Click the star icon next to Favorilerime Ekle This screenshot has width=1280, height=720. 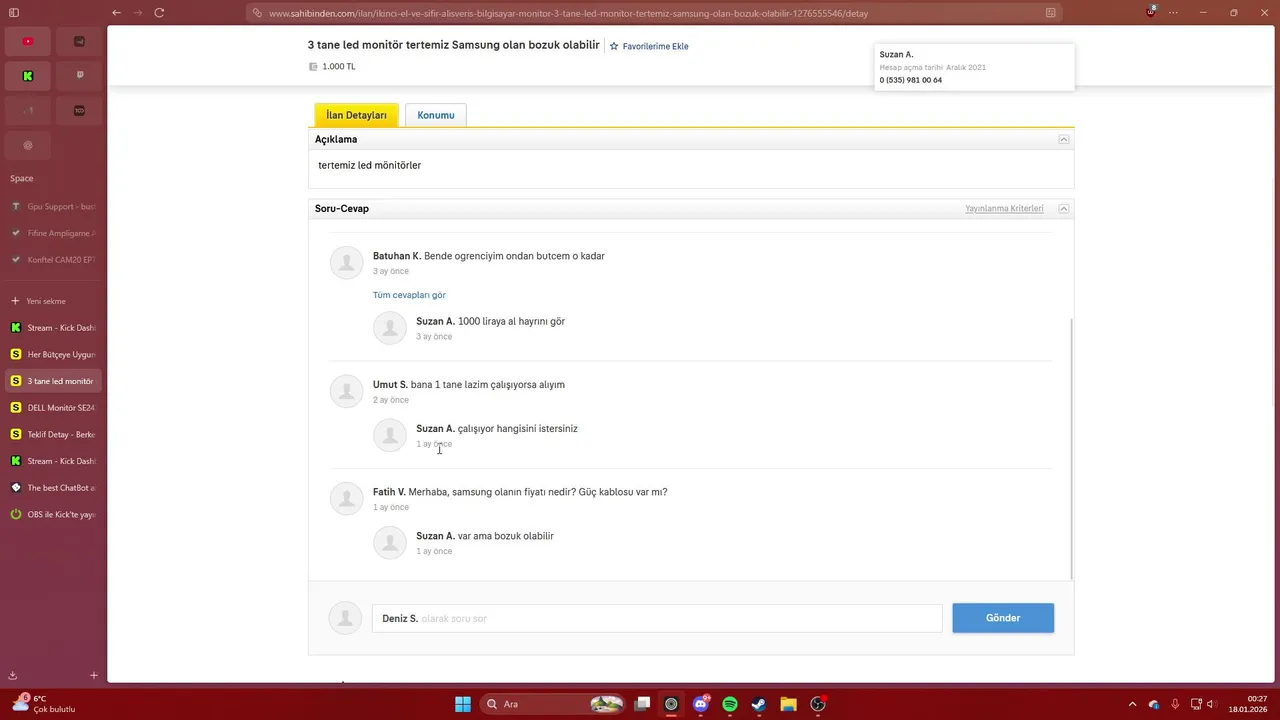coord(614,46)
